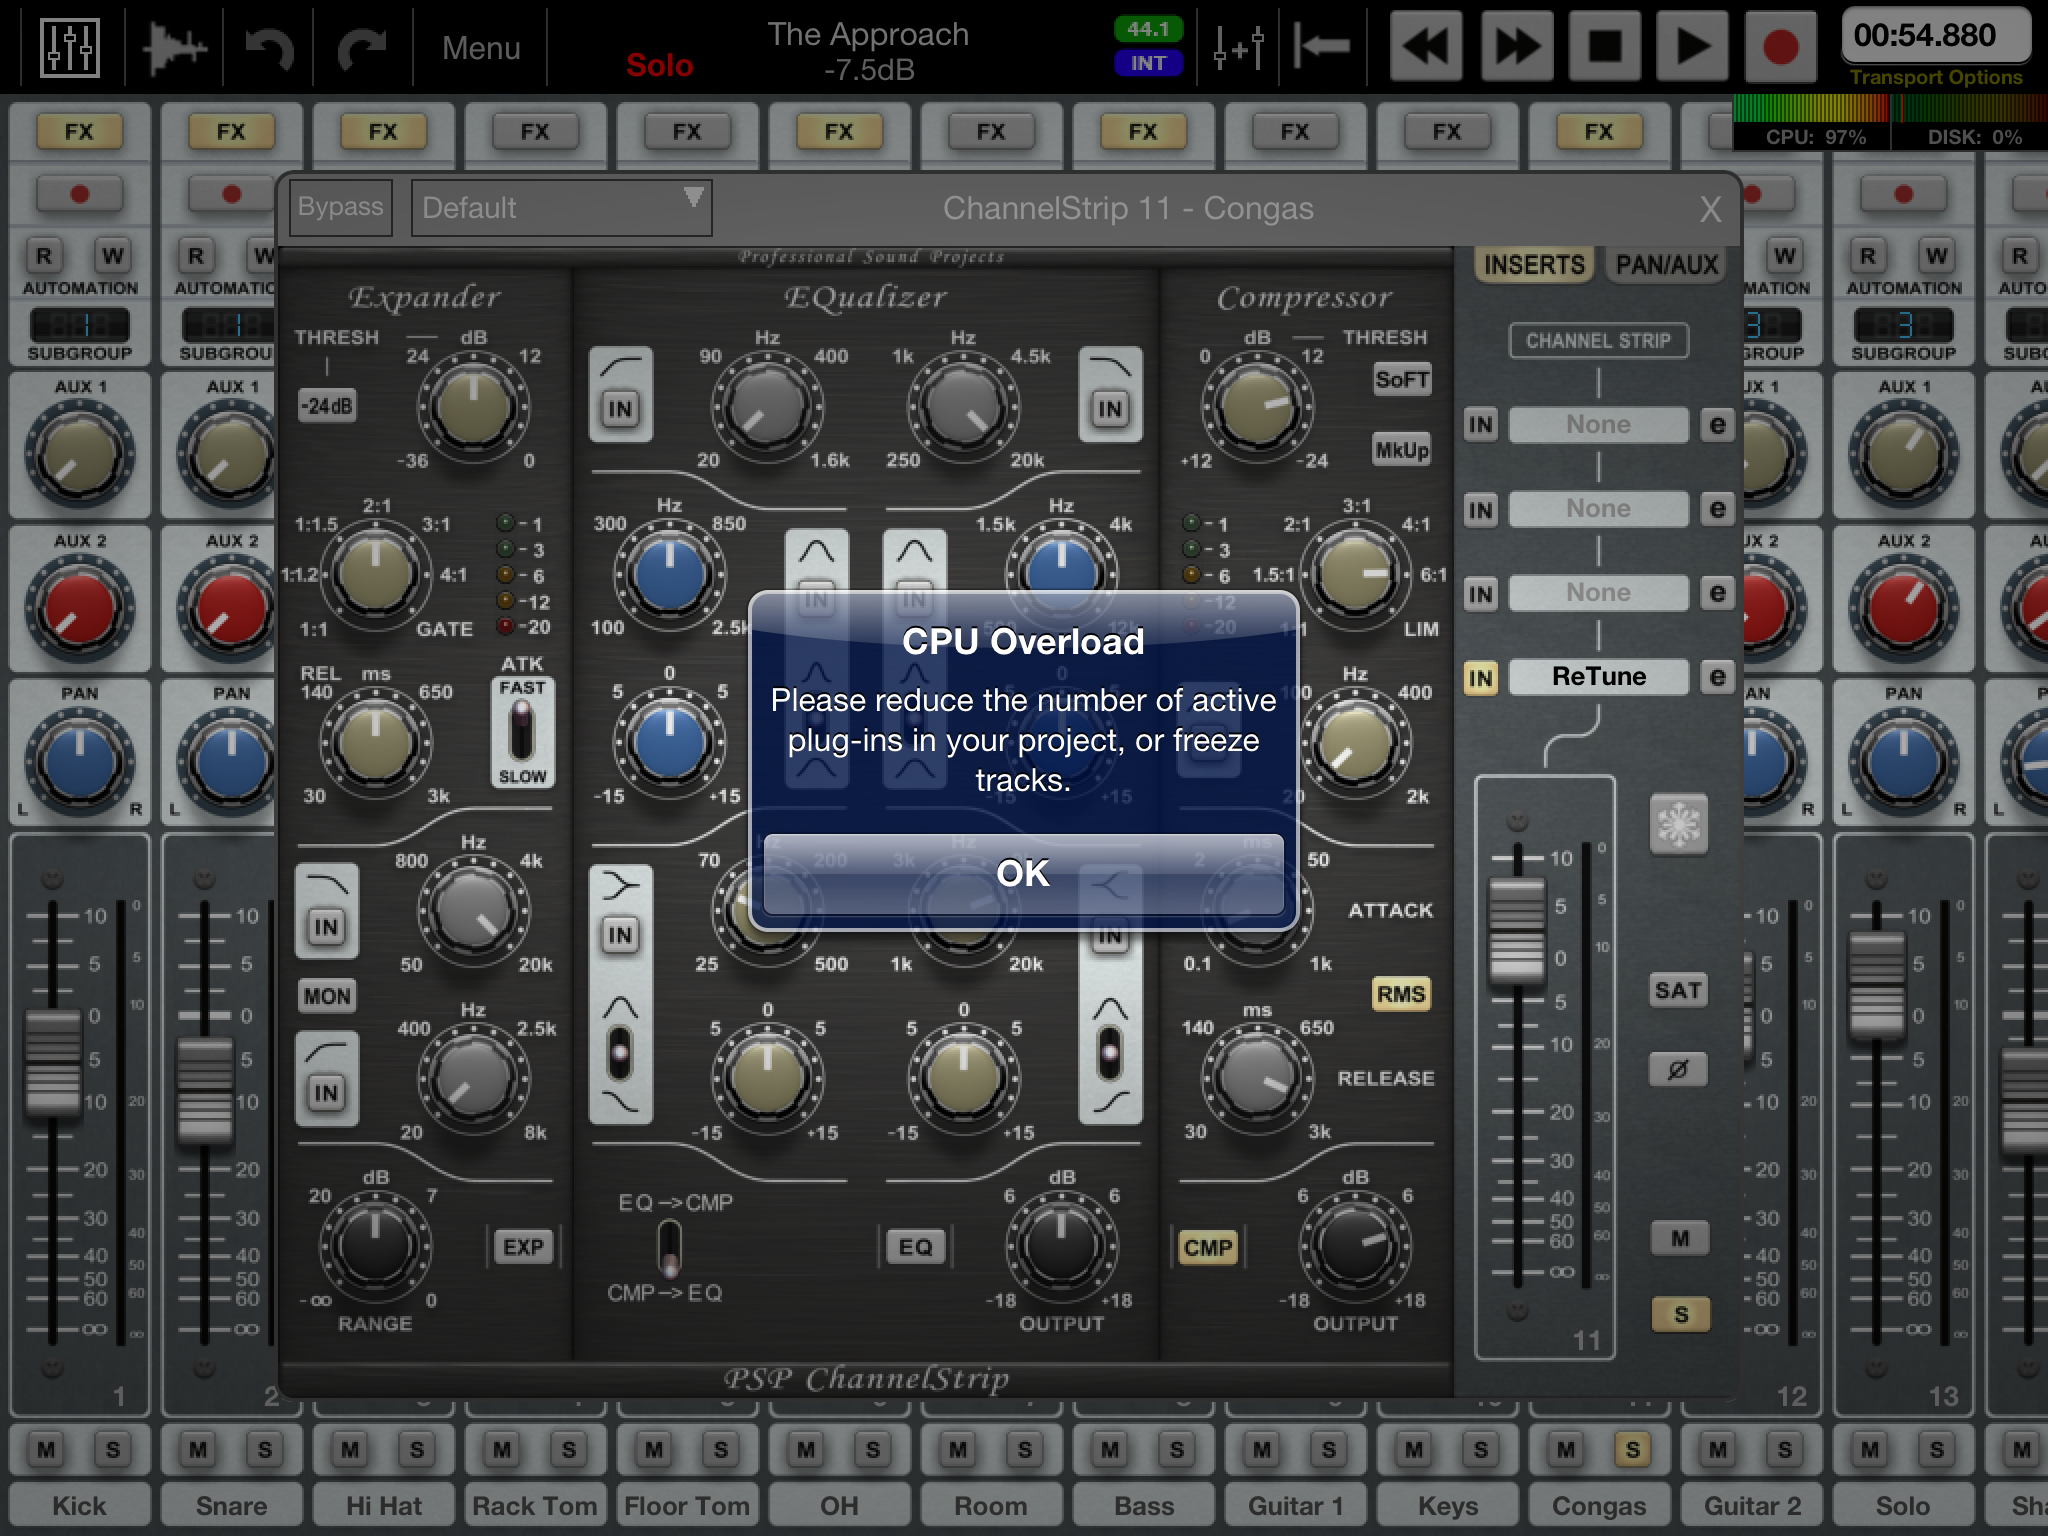Screen dimensions: 2048x1536
Task: Arm record on Kick channel
Action: (x=79, y=194)
